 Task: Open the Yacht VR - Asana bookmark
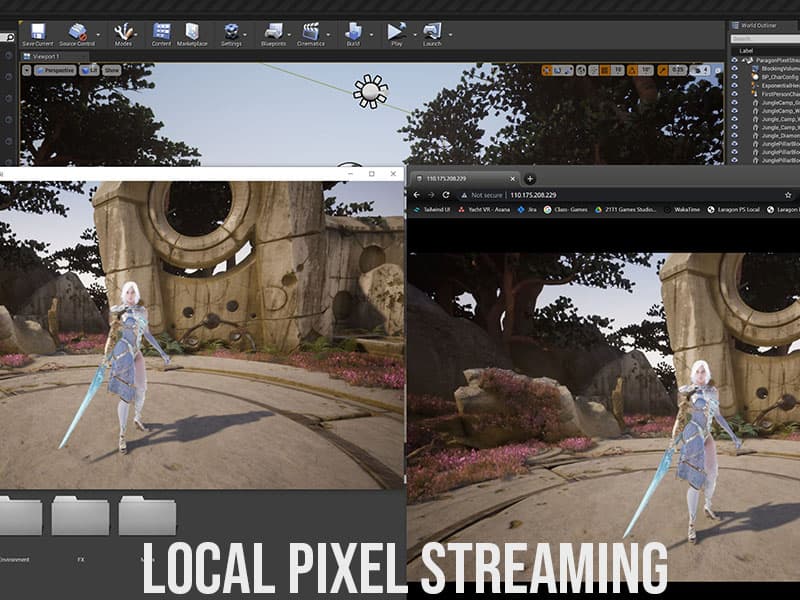click(484, 210)
